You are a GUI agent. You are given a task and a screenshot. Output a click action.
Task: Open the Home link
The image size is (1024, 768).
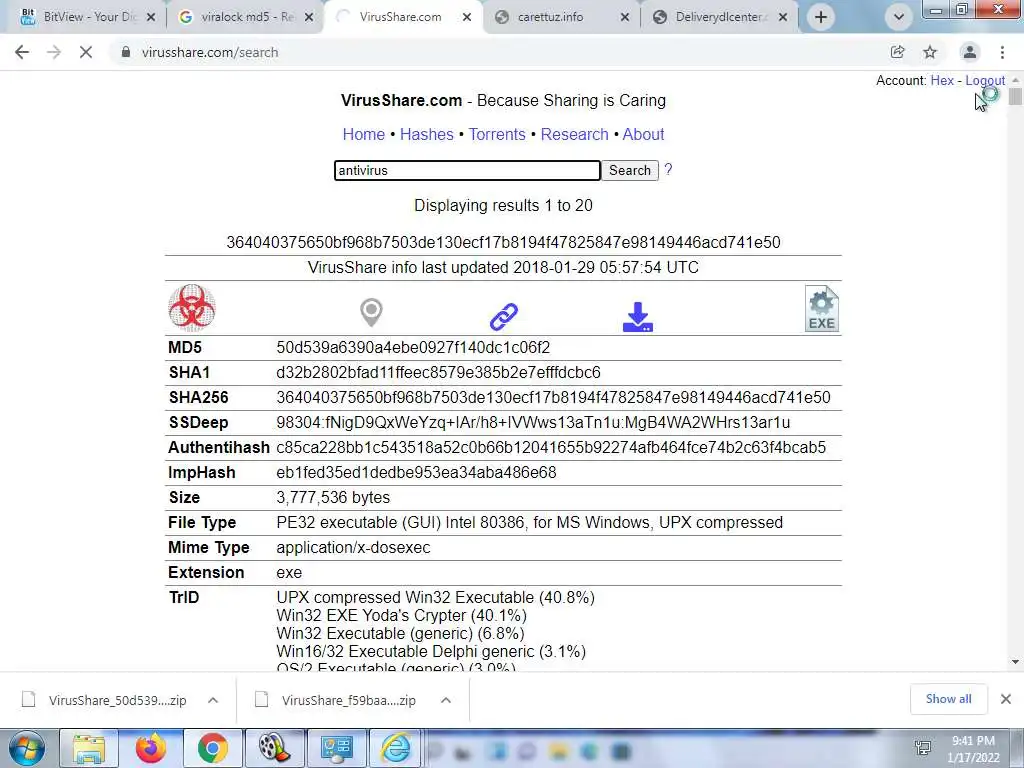tap(364, 135)
